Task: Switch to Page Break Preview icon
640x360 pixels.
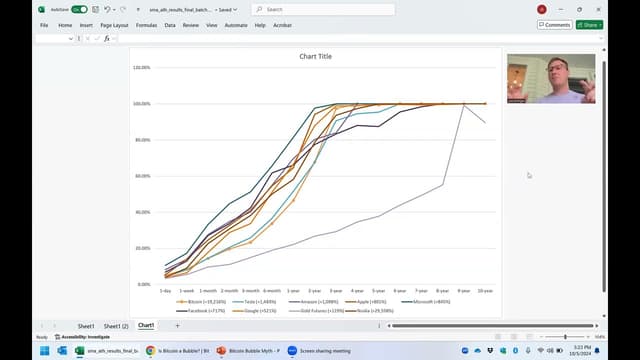Action: click(529, 337)
